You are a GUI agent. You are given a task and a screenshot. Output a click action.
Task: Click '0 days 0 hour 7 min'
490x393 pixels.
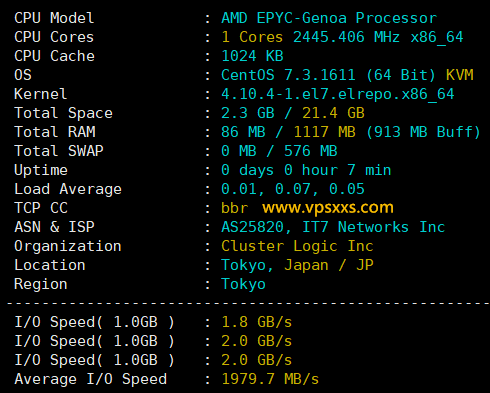306,170
